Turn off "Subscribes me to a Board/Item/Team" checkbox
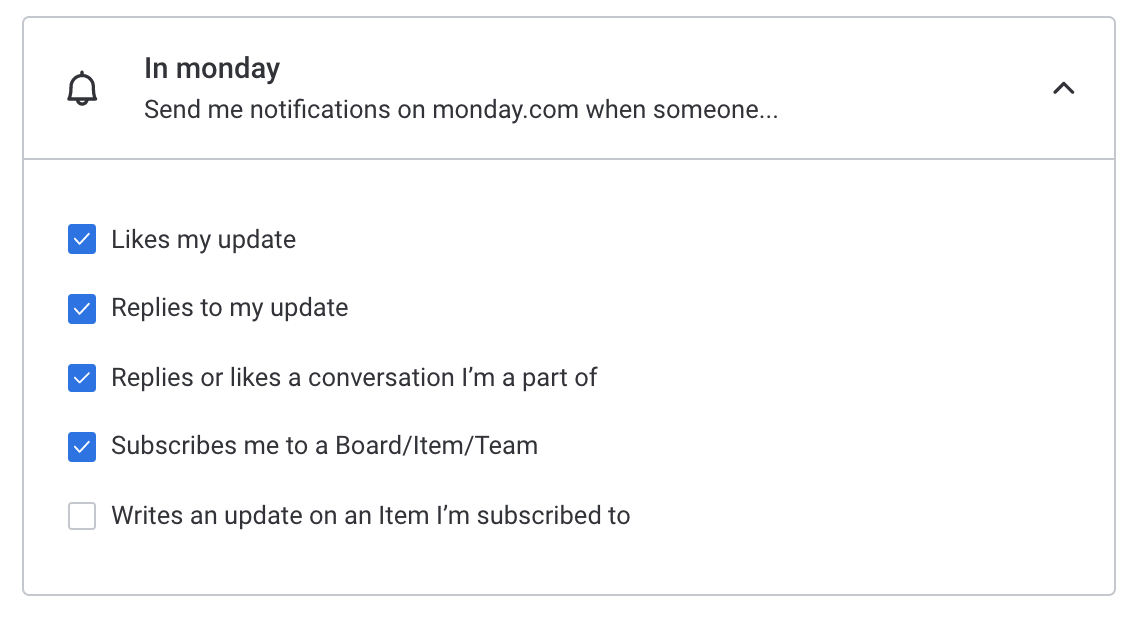Screen dimensions: 1138x618 [x=82, y=447]
